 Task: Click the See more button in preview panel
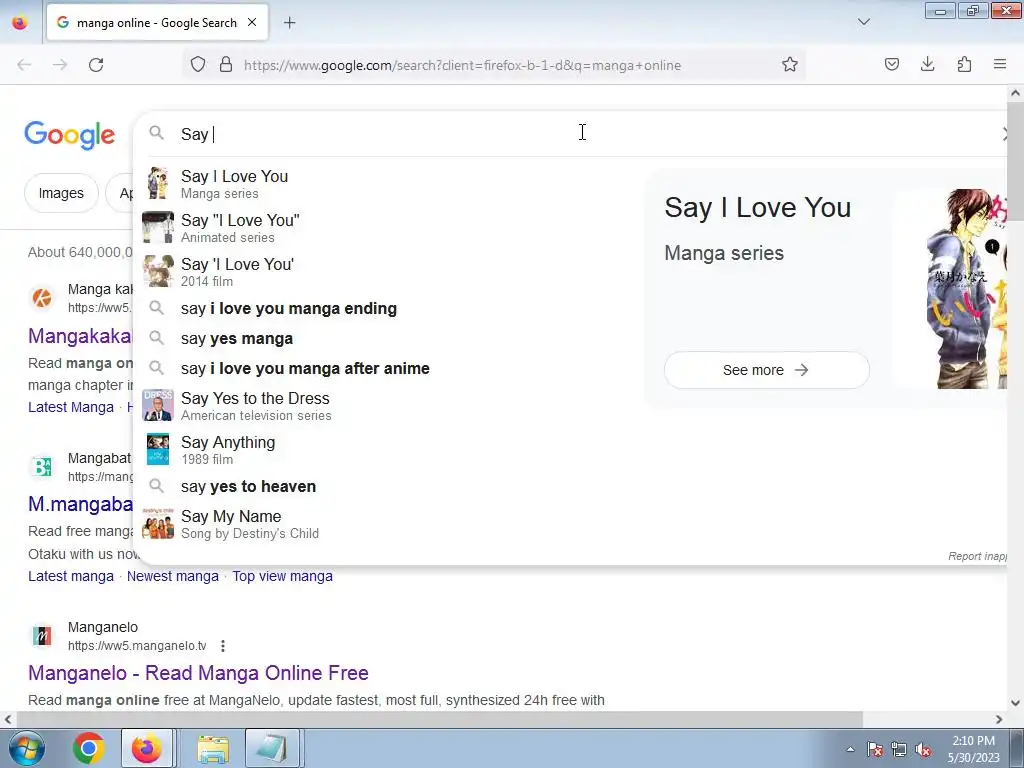click(766, 370)
